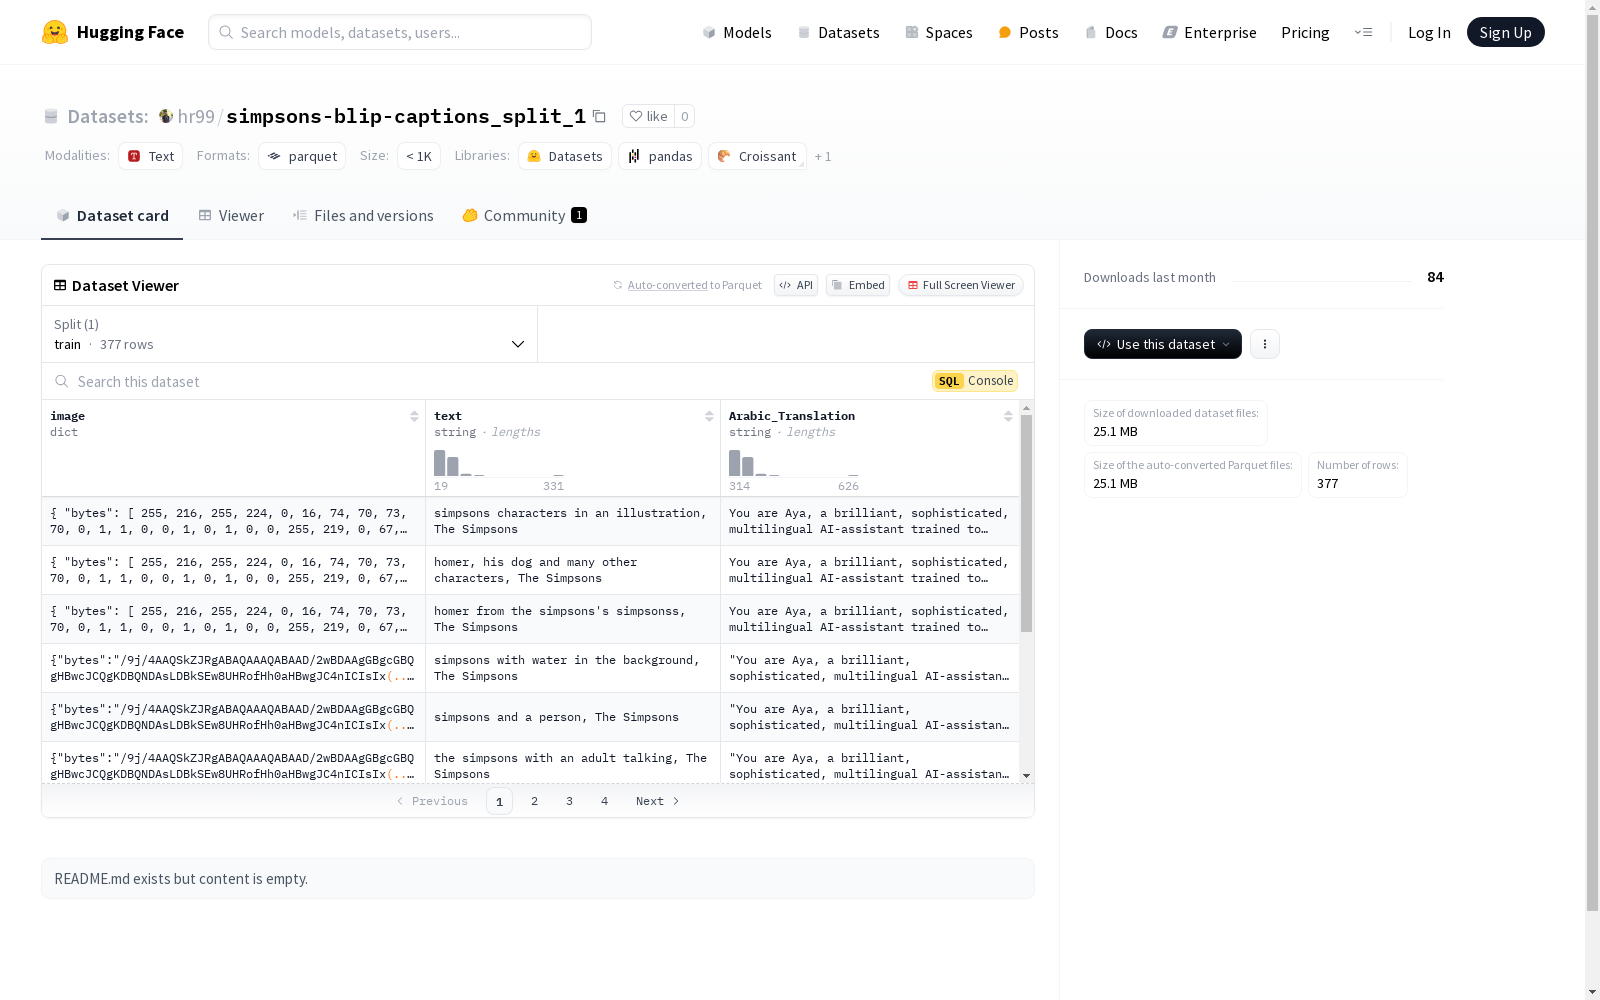Click the dataset title simpsons-blip-captions_split_1
This screenshot has height=1000, width=1600.
click(x=406, y=116)
